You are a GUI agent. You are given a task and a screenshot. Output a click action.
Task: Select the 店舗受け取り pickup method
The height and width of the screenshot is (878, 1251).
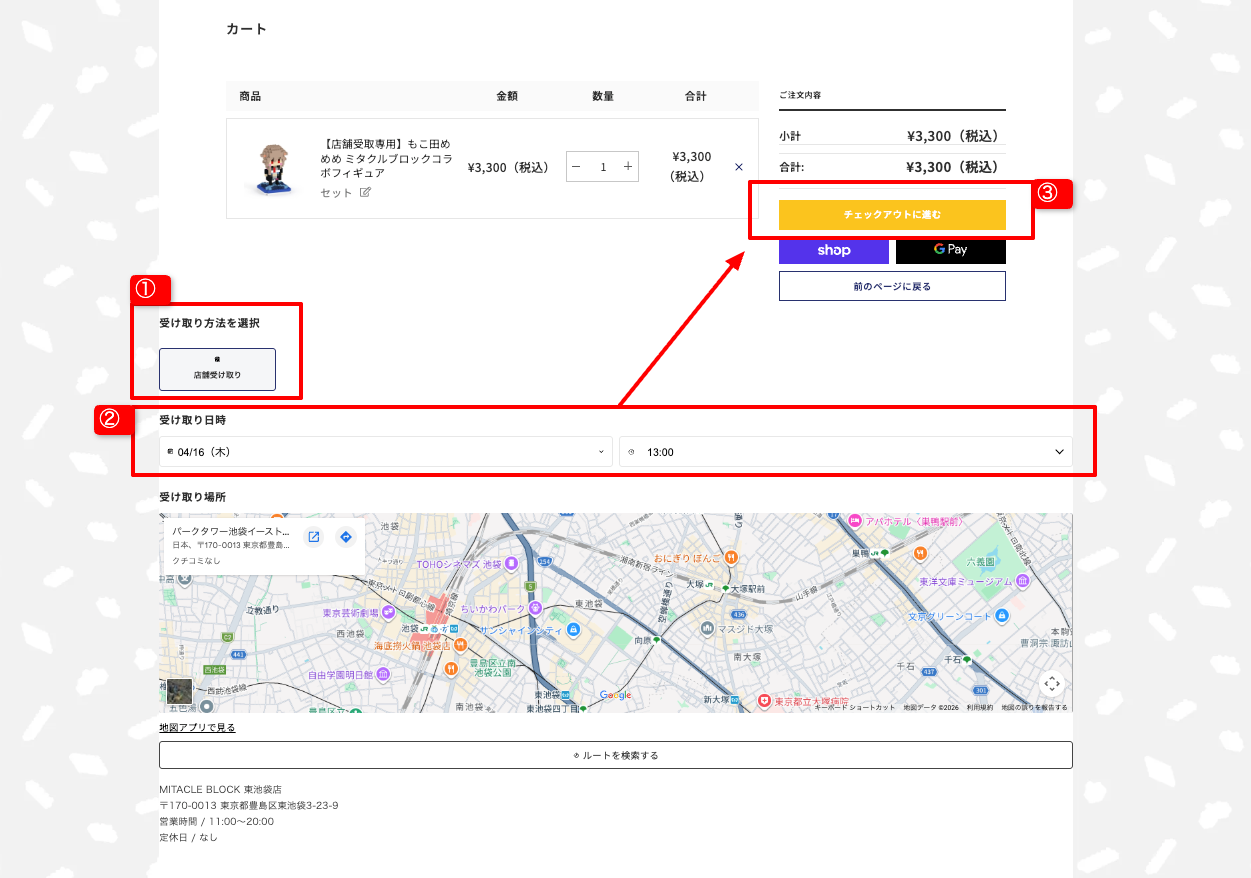pyautogui.click(x=217, y=369)
